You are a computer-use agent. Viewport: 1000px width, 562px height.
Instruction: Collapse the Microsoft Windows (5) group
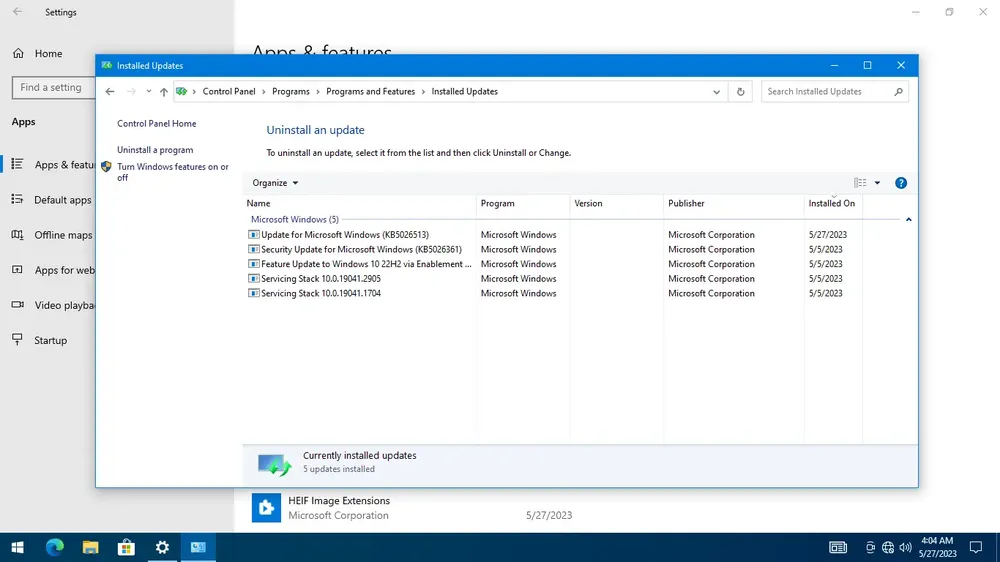point(908,219)
